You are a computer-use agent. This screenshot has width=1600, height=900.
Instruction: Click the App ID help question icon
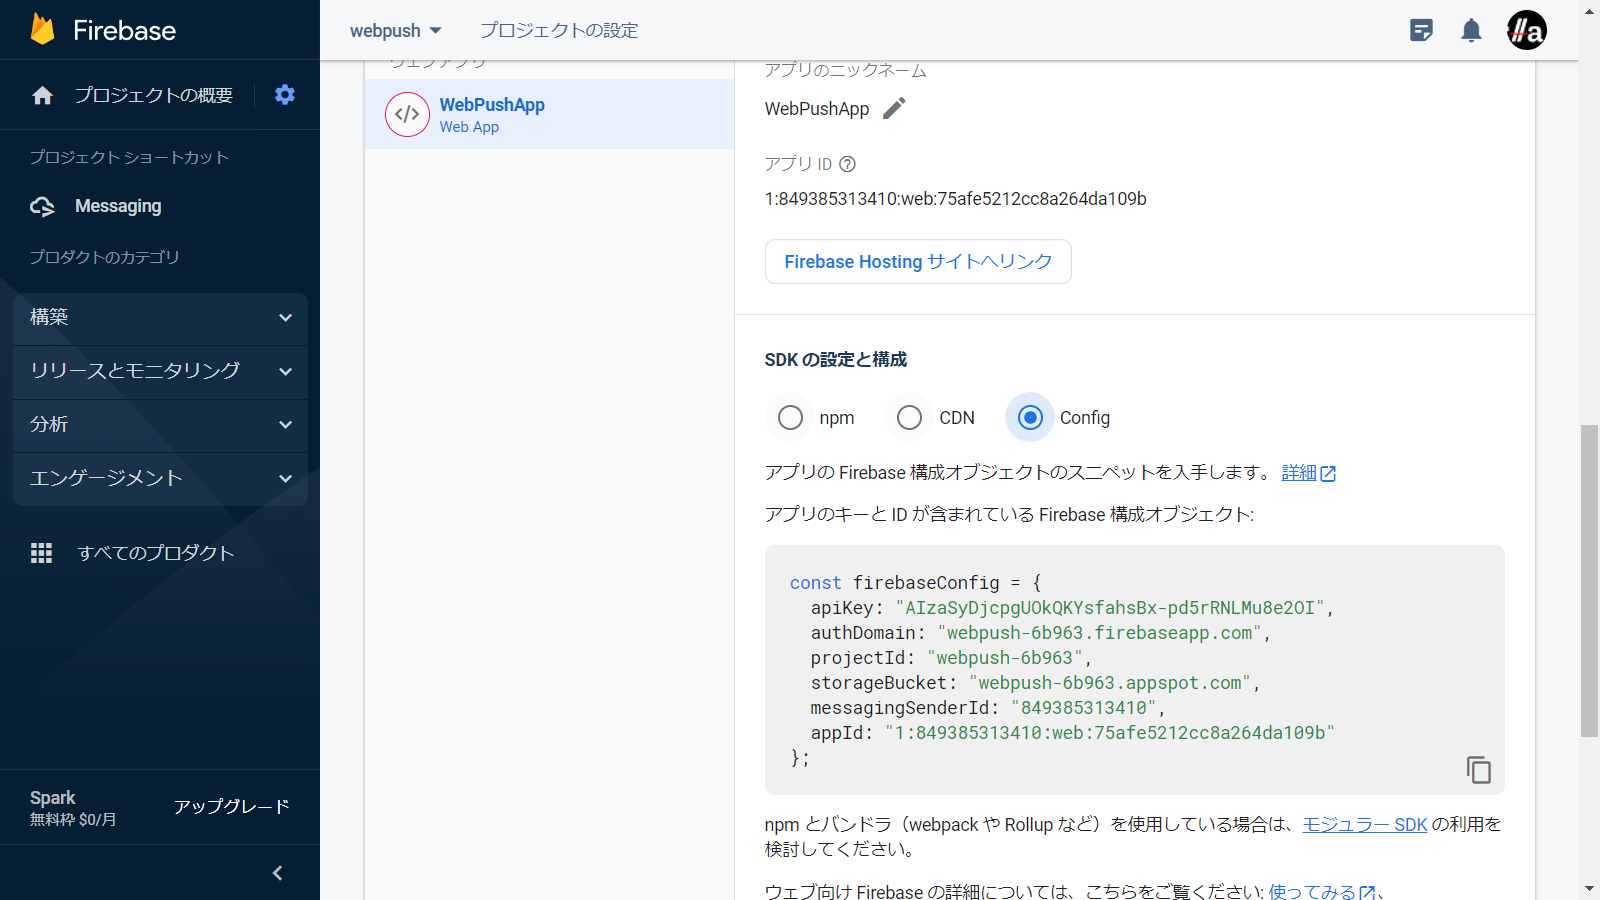[847, 164]
